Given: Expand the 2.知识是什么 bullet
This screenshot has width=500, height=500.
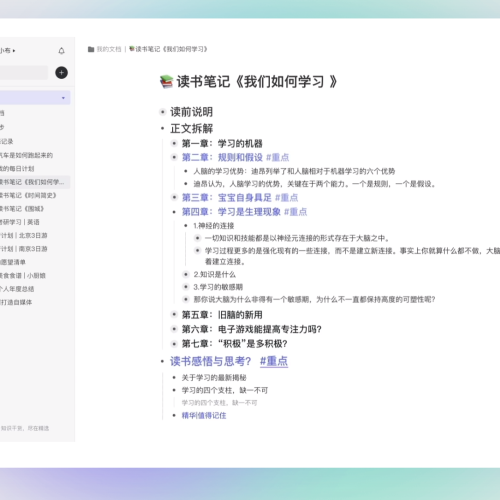Looking at the screenshot, I should 186,274.
